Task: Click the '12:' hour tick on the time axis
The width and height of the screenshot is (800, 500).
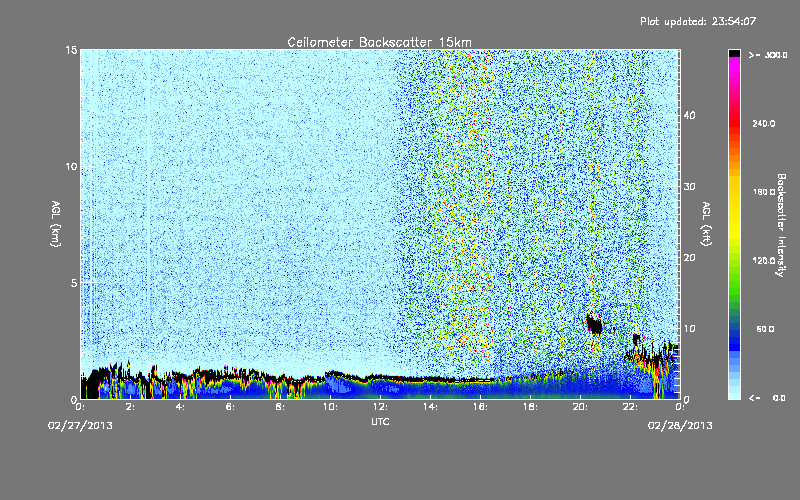Action: point(380,407)
